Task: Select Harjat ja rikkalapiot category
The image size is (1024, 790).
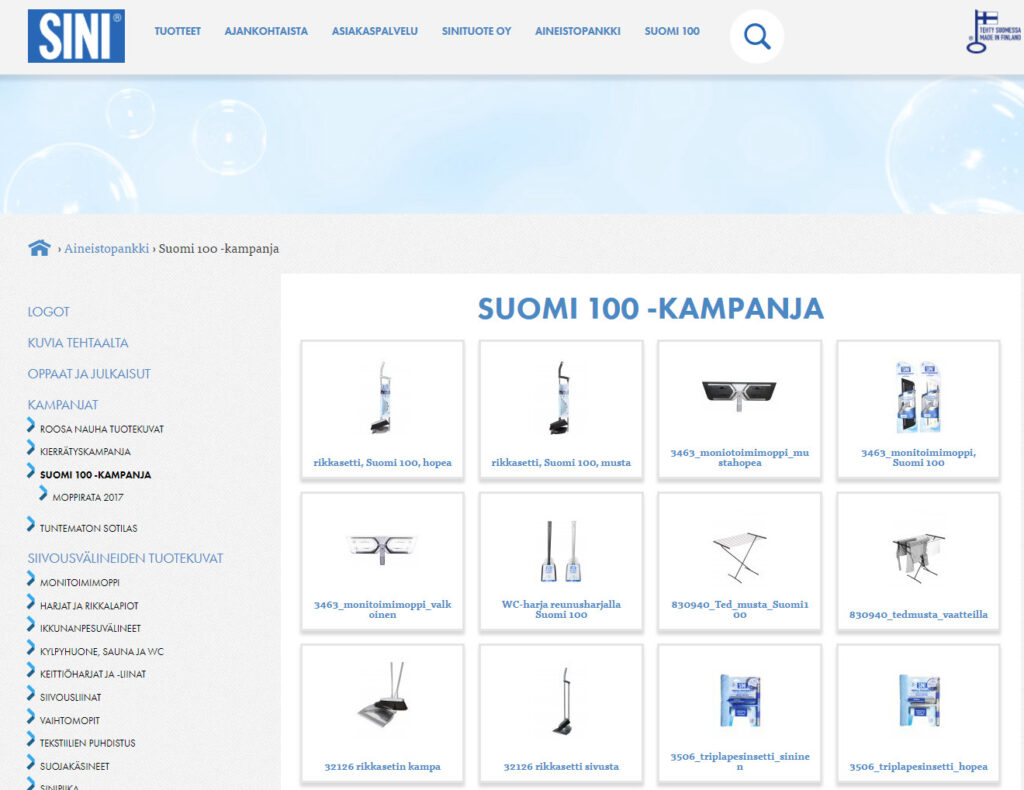Action: pos(89,606)
